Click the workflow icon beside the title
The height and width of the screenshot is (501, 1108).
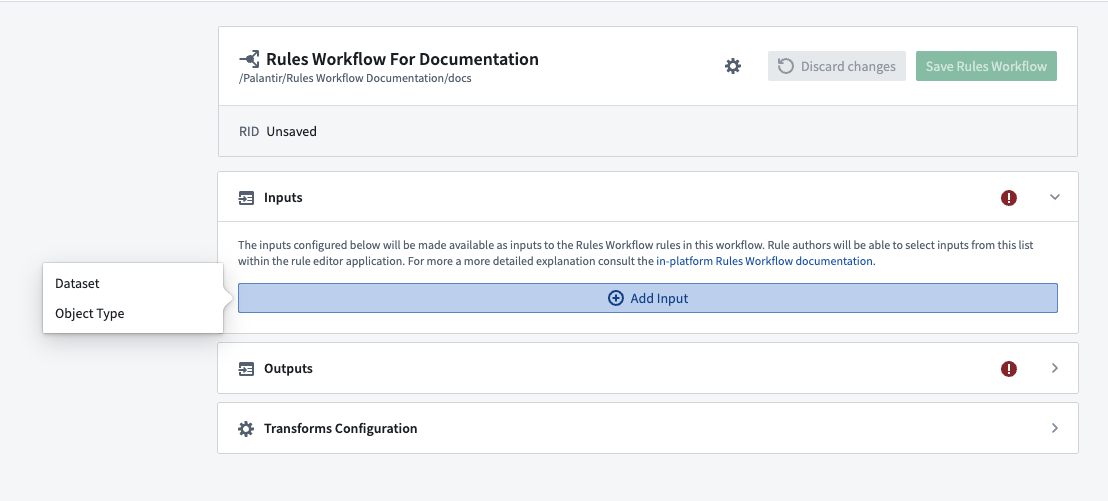click(249, 59)
